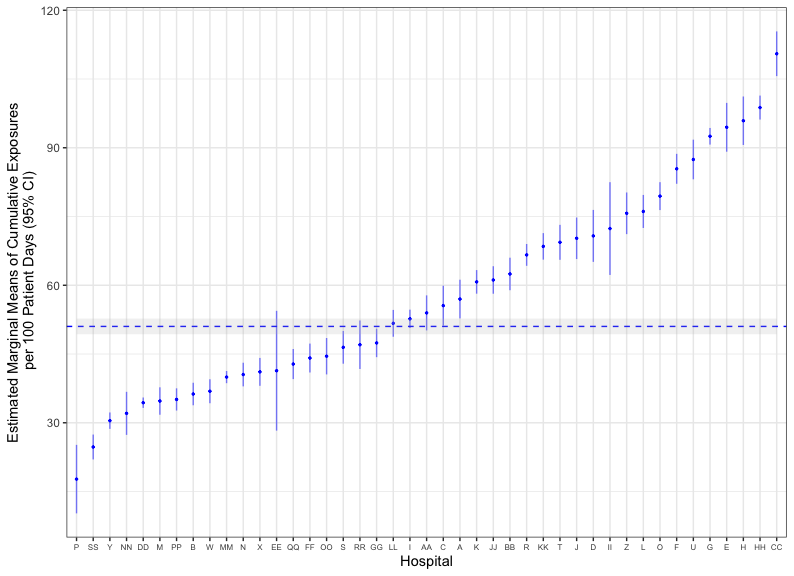Click the dashed horizontal overall mean line
The height and width of the screenshot is (576, 794).
[x=426, y=326]
